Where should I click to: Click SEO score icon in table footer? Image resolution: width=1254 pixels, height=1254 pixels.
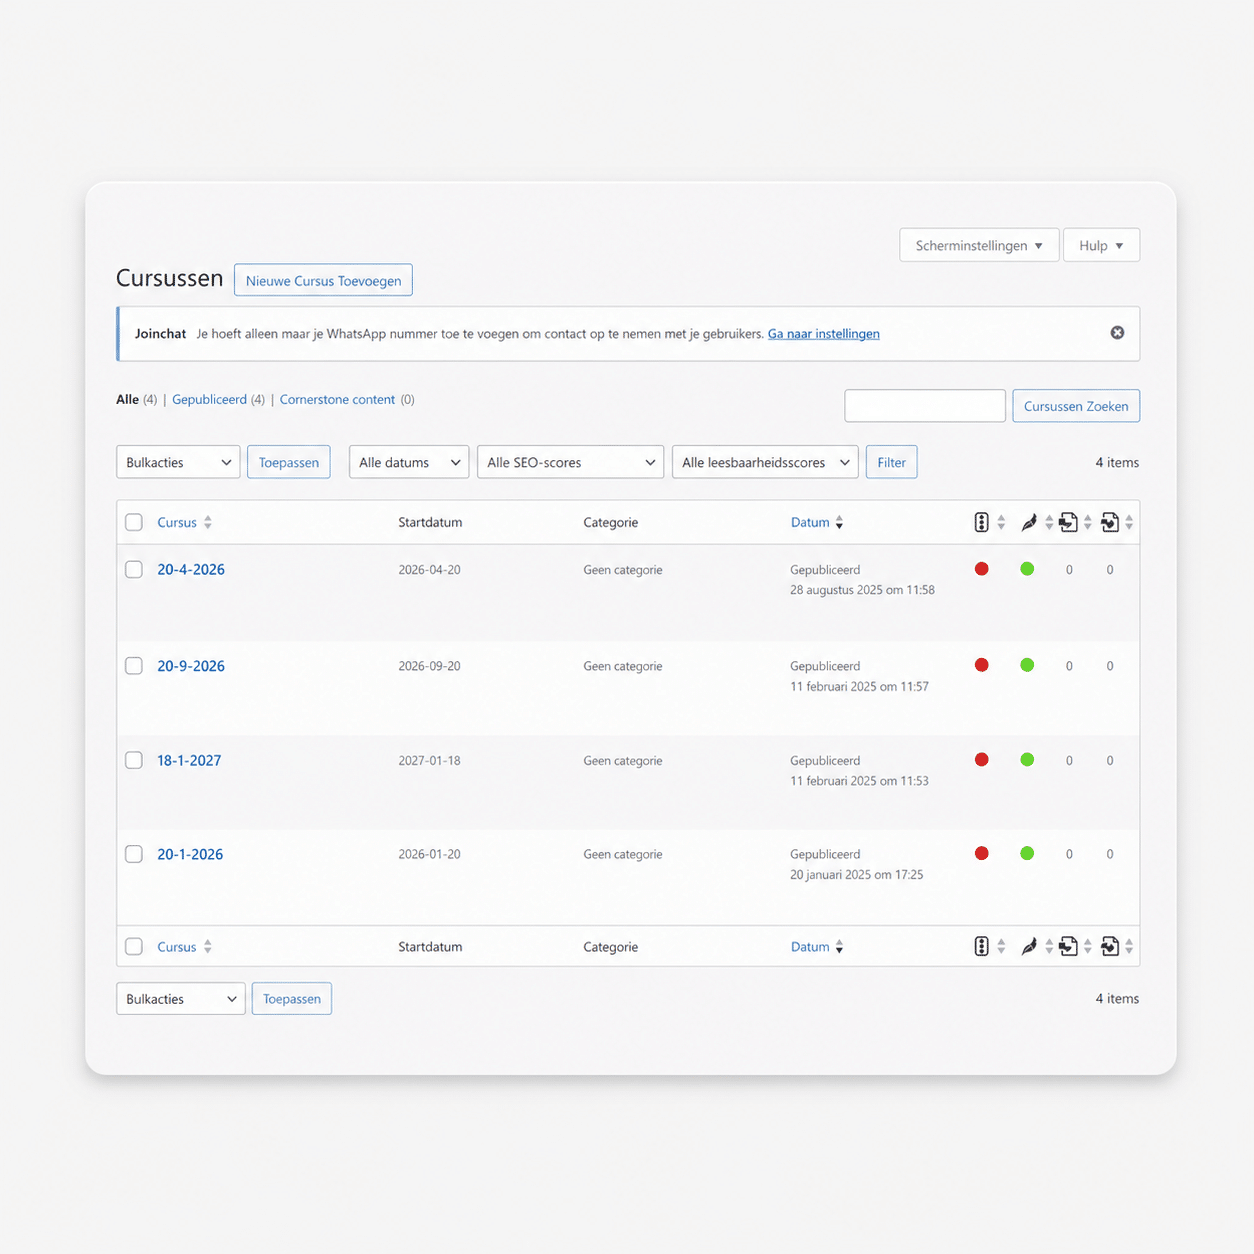[x=982, y=946]
